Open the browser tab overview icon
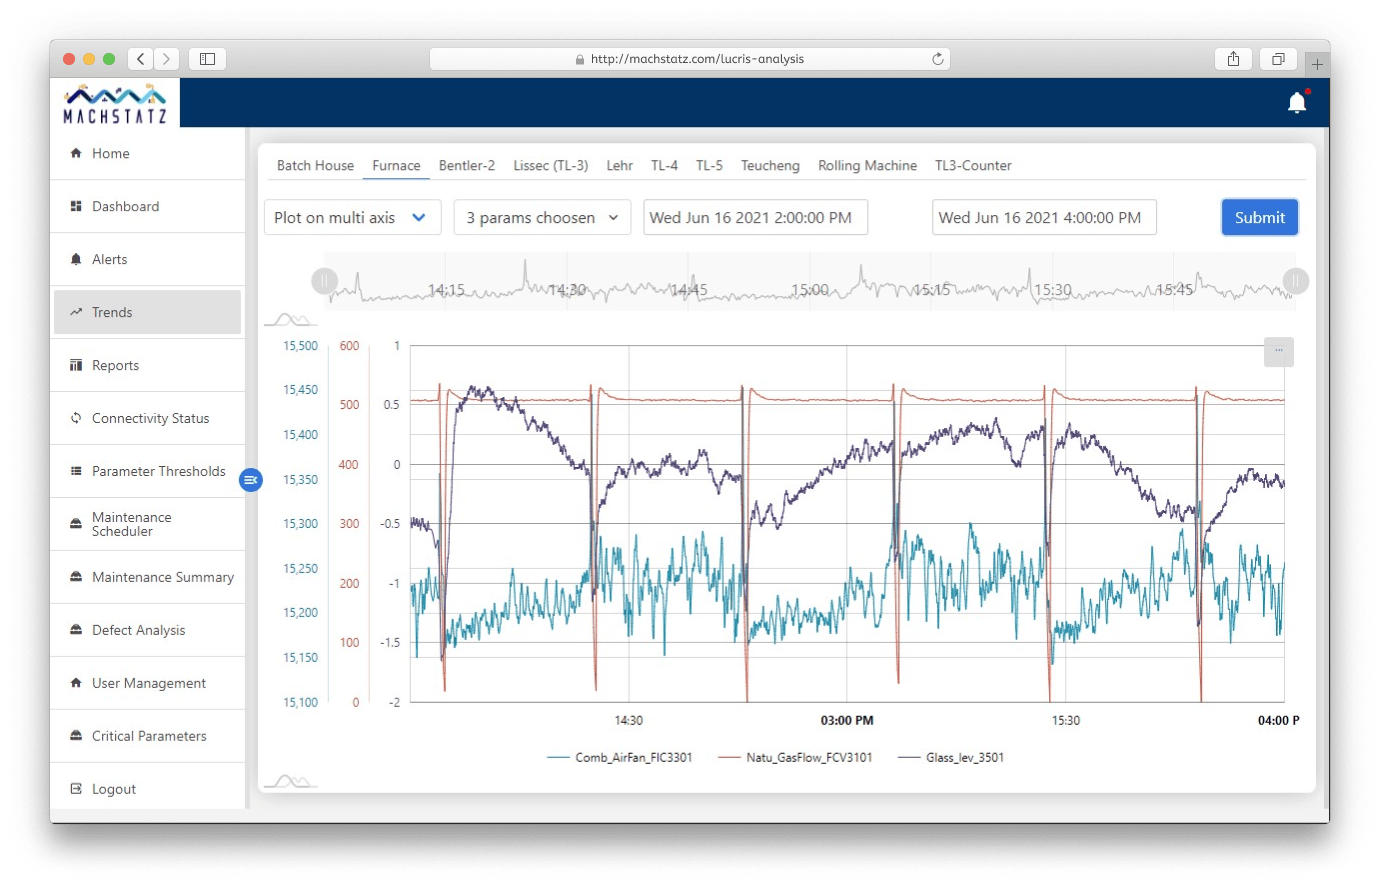Screen dimensions: 1380x884 tap(1277, 59)
